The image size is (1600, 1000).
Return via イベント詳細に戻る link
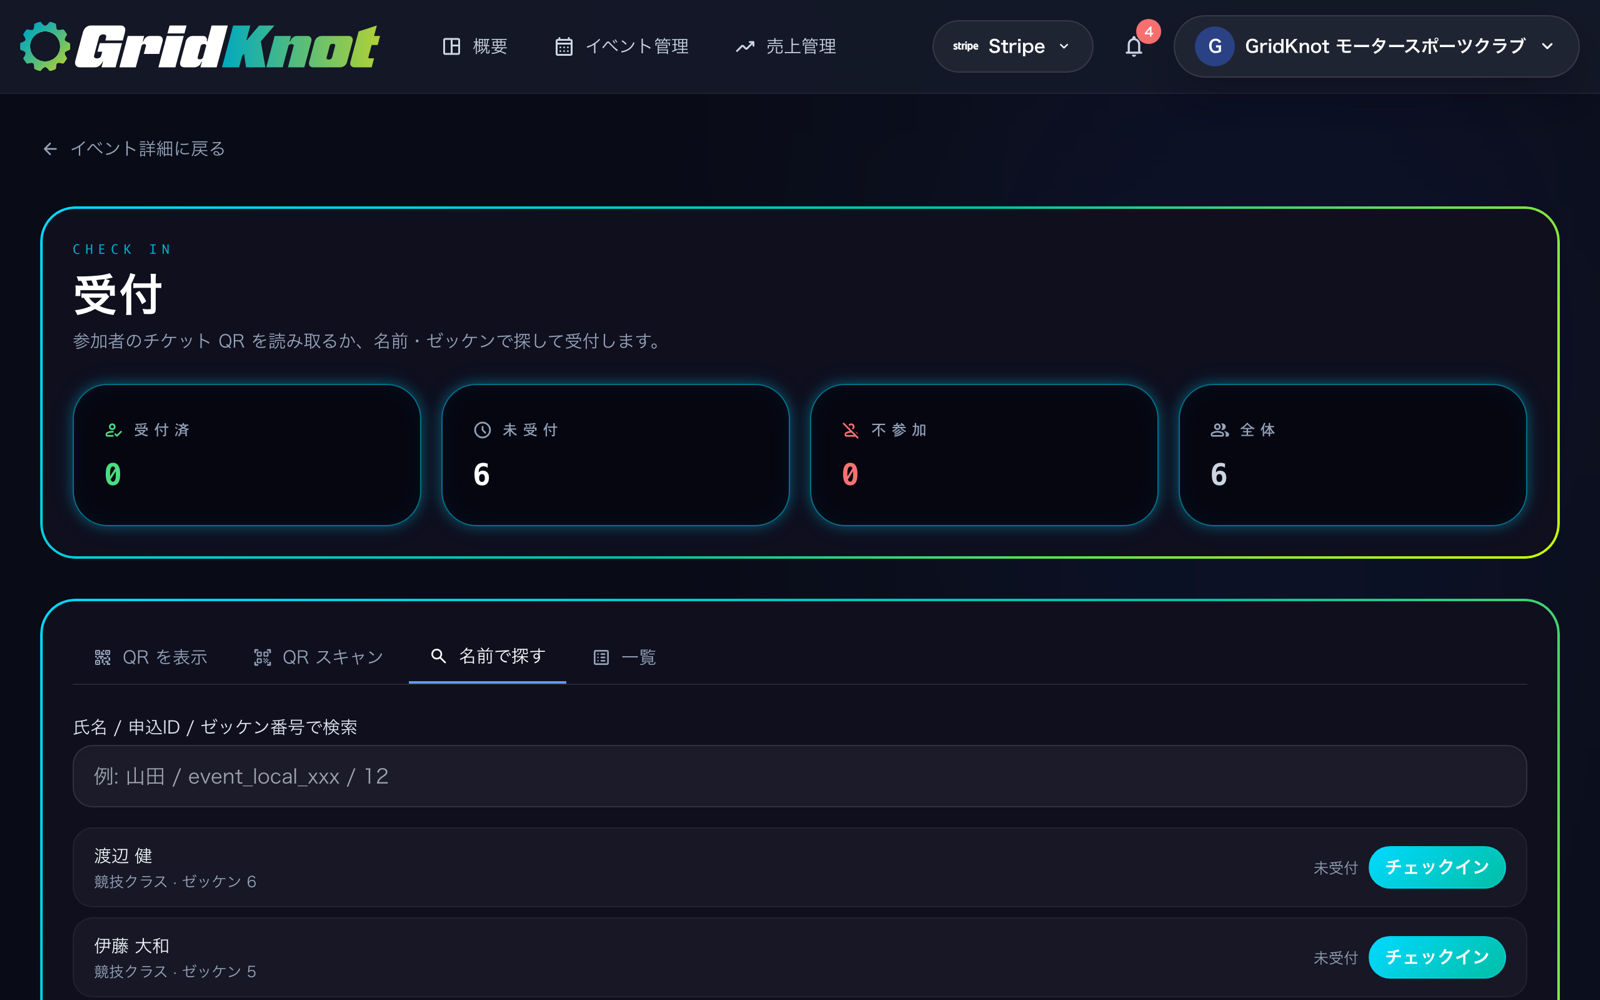147,149
